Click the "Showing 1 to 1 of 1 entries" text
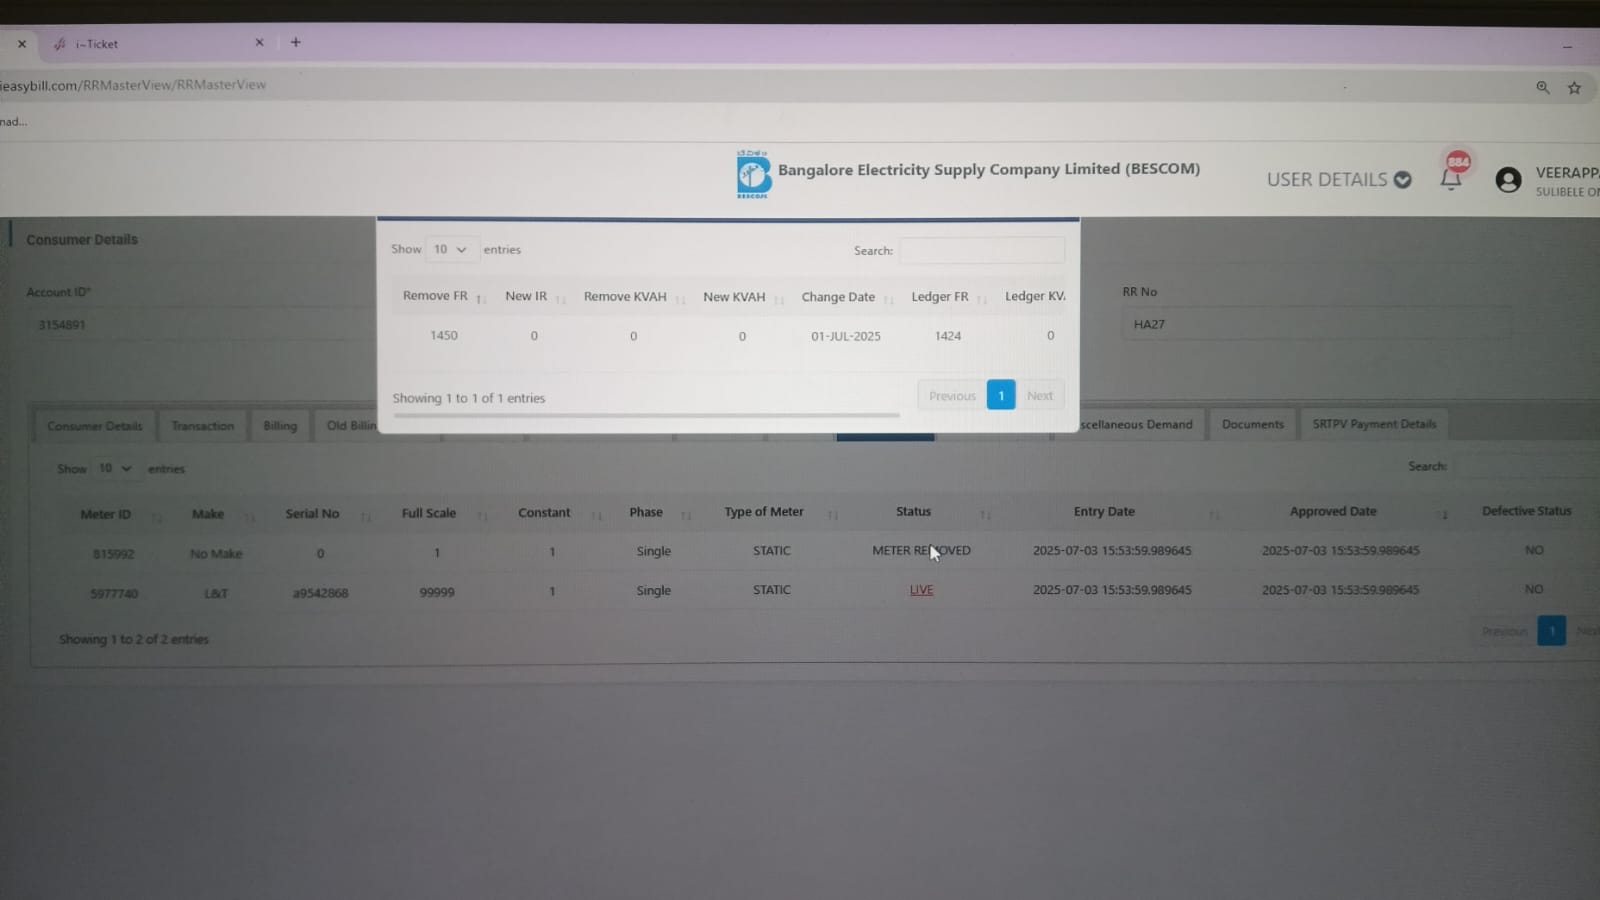Screen dimensions: 1600x900 pos(469,398)
